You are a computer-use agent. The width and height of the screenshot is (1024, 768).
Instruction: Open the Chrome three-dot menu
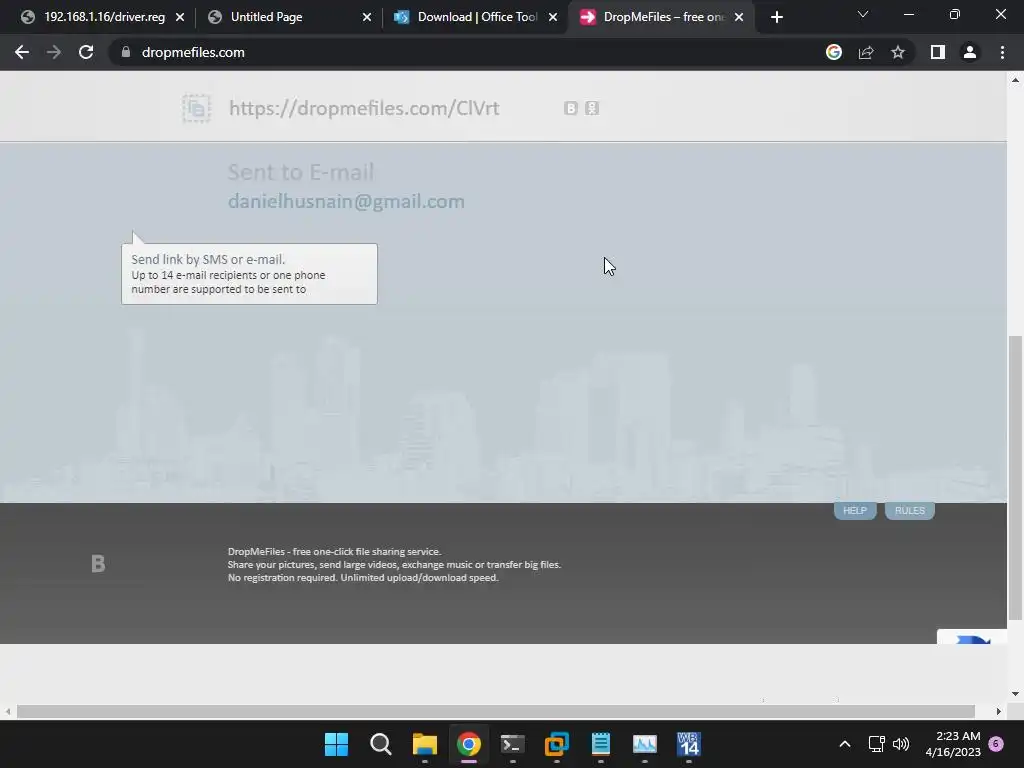(1002, 52)
